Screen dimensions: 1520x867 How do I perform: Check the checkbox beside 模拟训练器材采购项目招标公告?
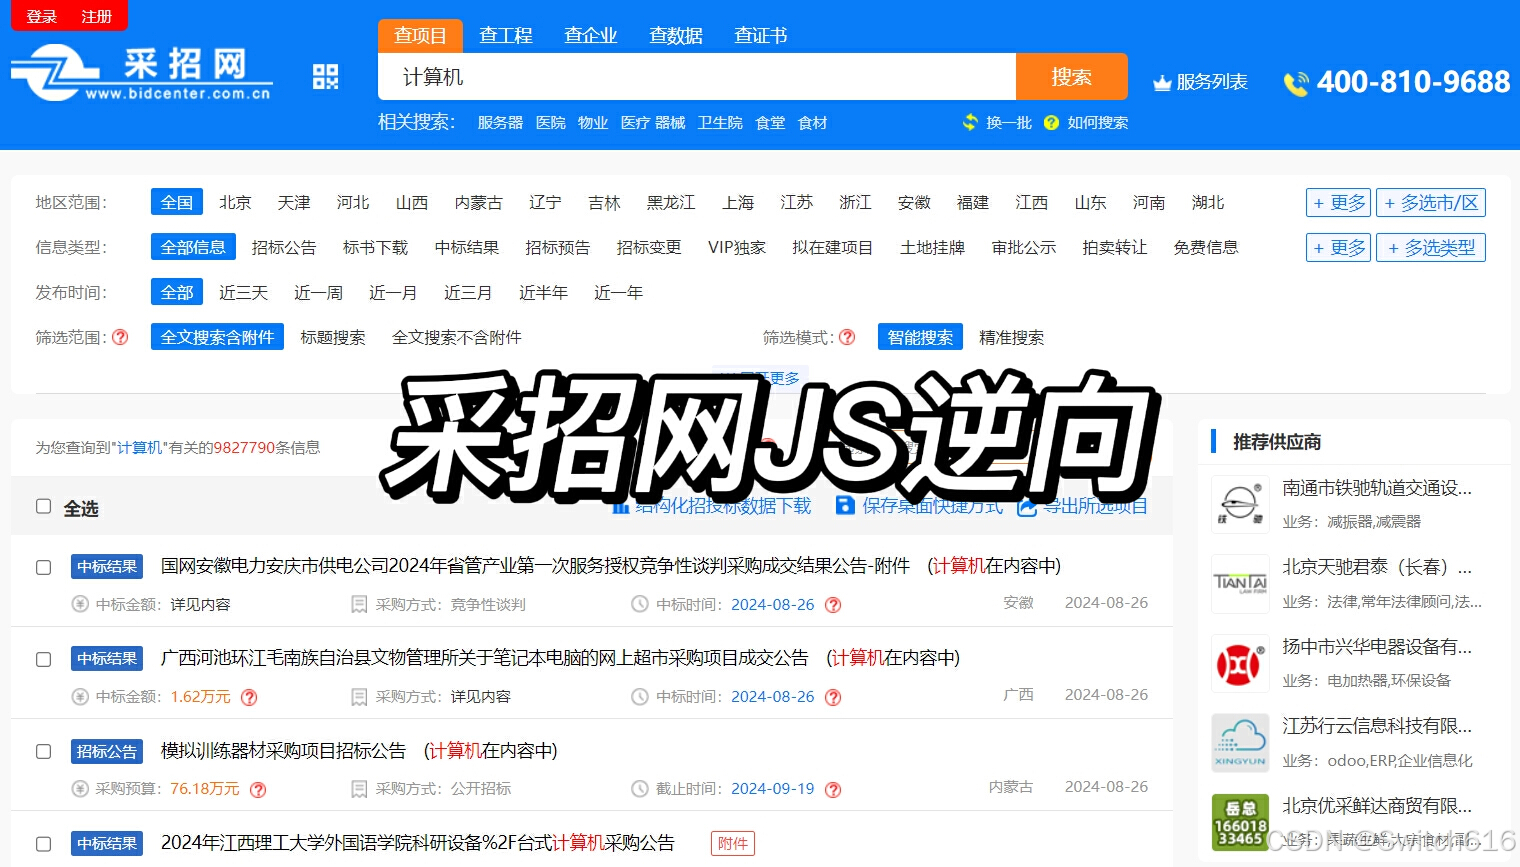pos(43,752)
